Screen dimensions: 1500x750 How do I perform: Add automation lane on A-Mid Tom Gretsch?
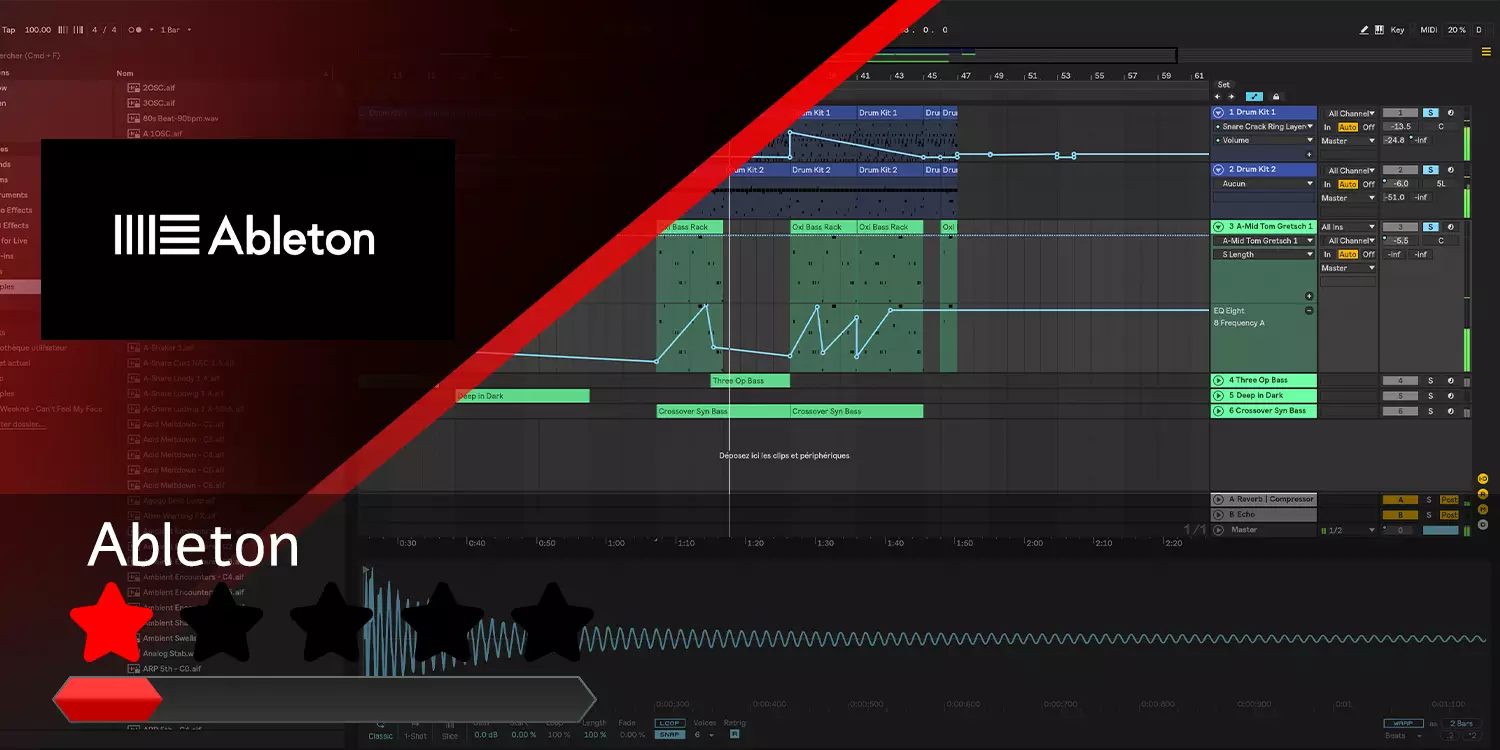pyautogui.click(x=1309, y=296)
